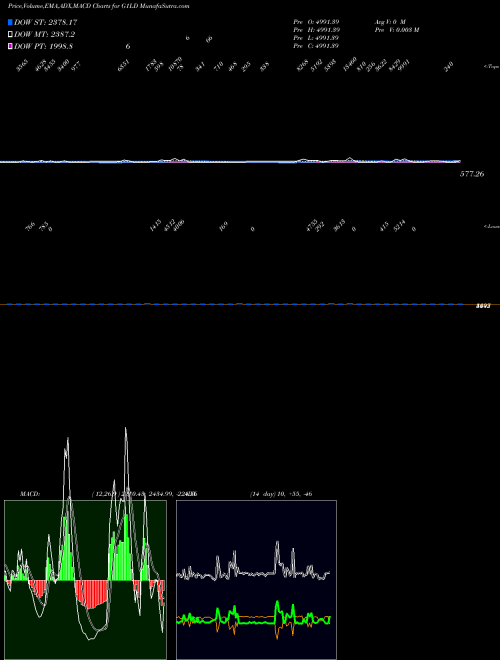Click the 'Pre H: 4991.39' value
The image size is (500, 660).
[x=316, y=30]
